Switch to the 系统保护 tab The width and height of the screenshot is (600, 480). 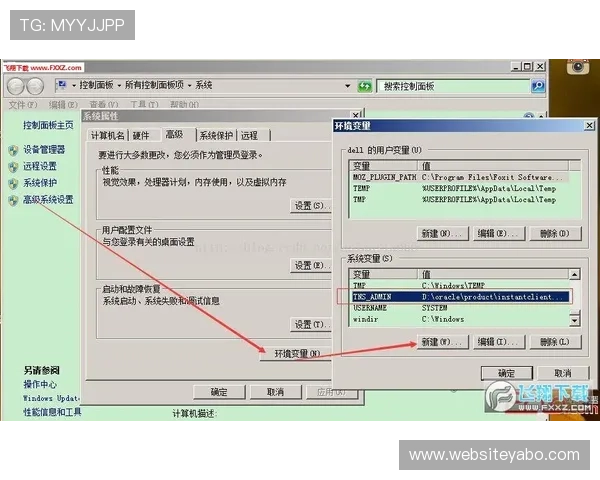click(216, 136)
